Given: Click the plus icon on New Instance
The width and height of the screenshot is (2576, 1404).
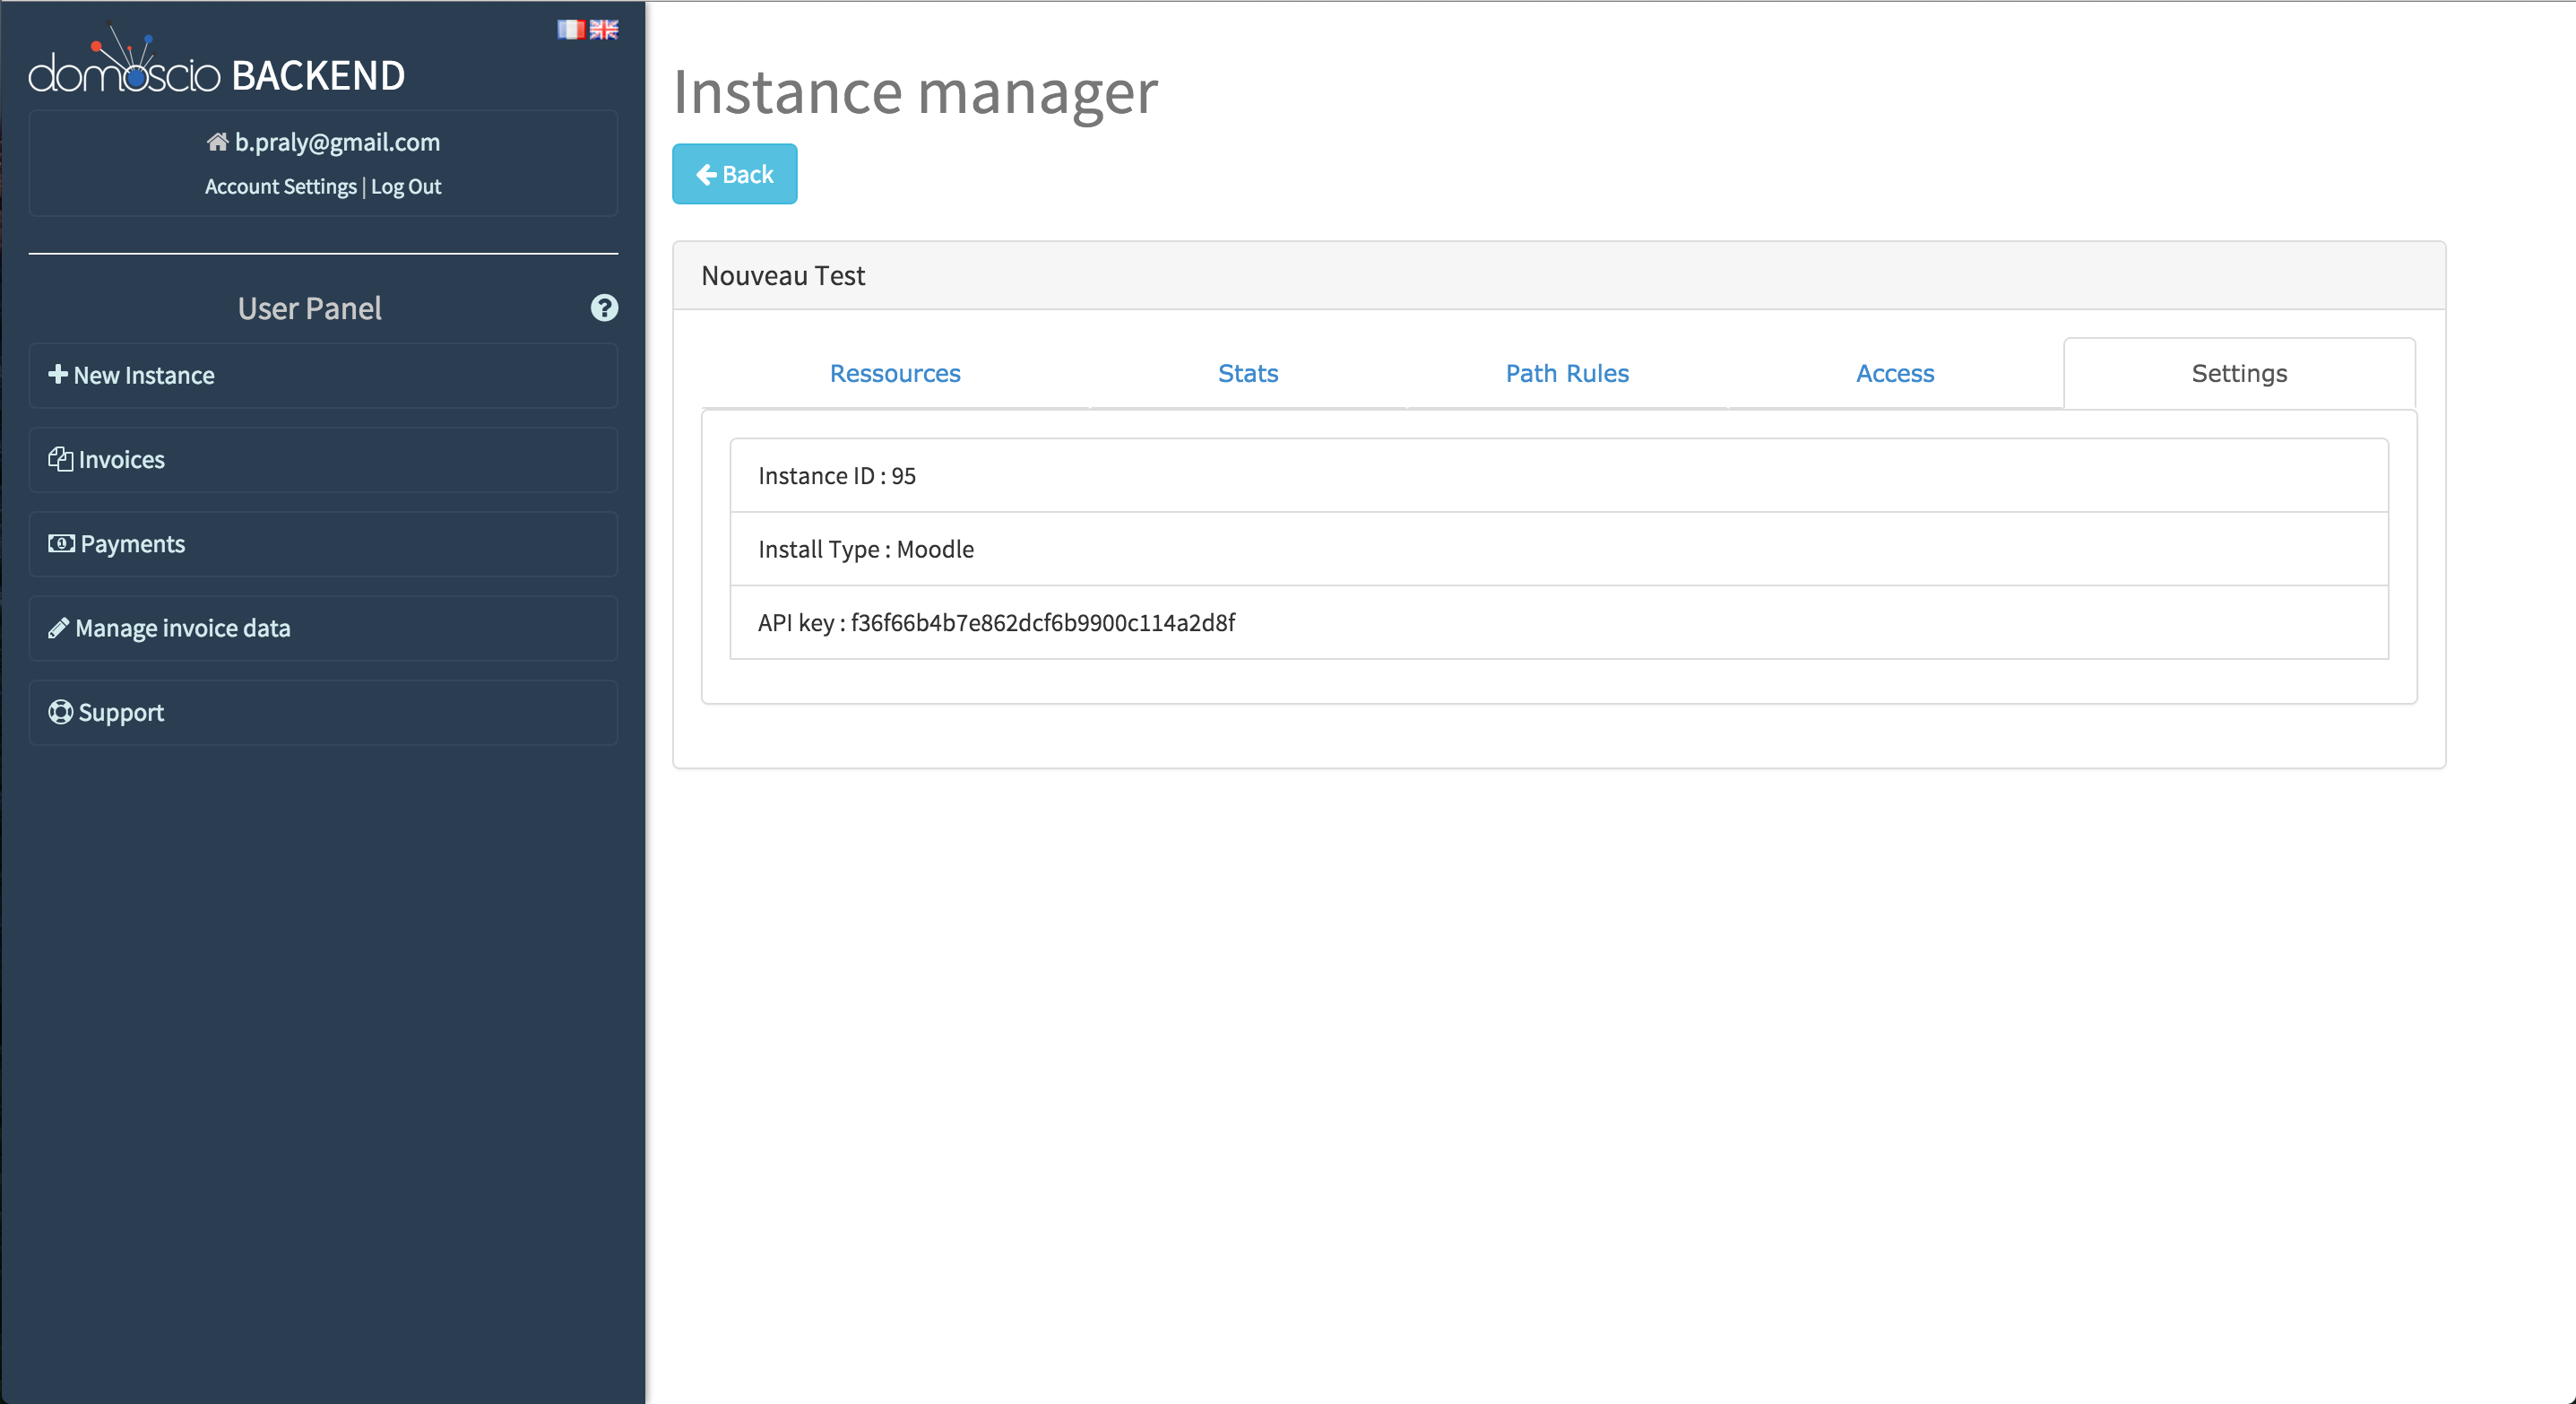Looking at the screenshot, I should (58, 374).
